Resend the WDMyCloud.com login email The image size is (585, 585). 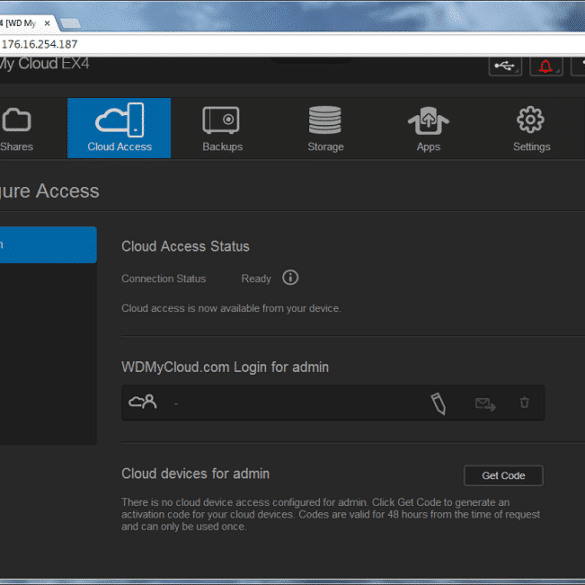point(485,404)
